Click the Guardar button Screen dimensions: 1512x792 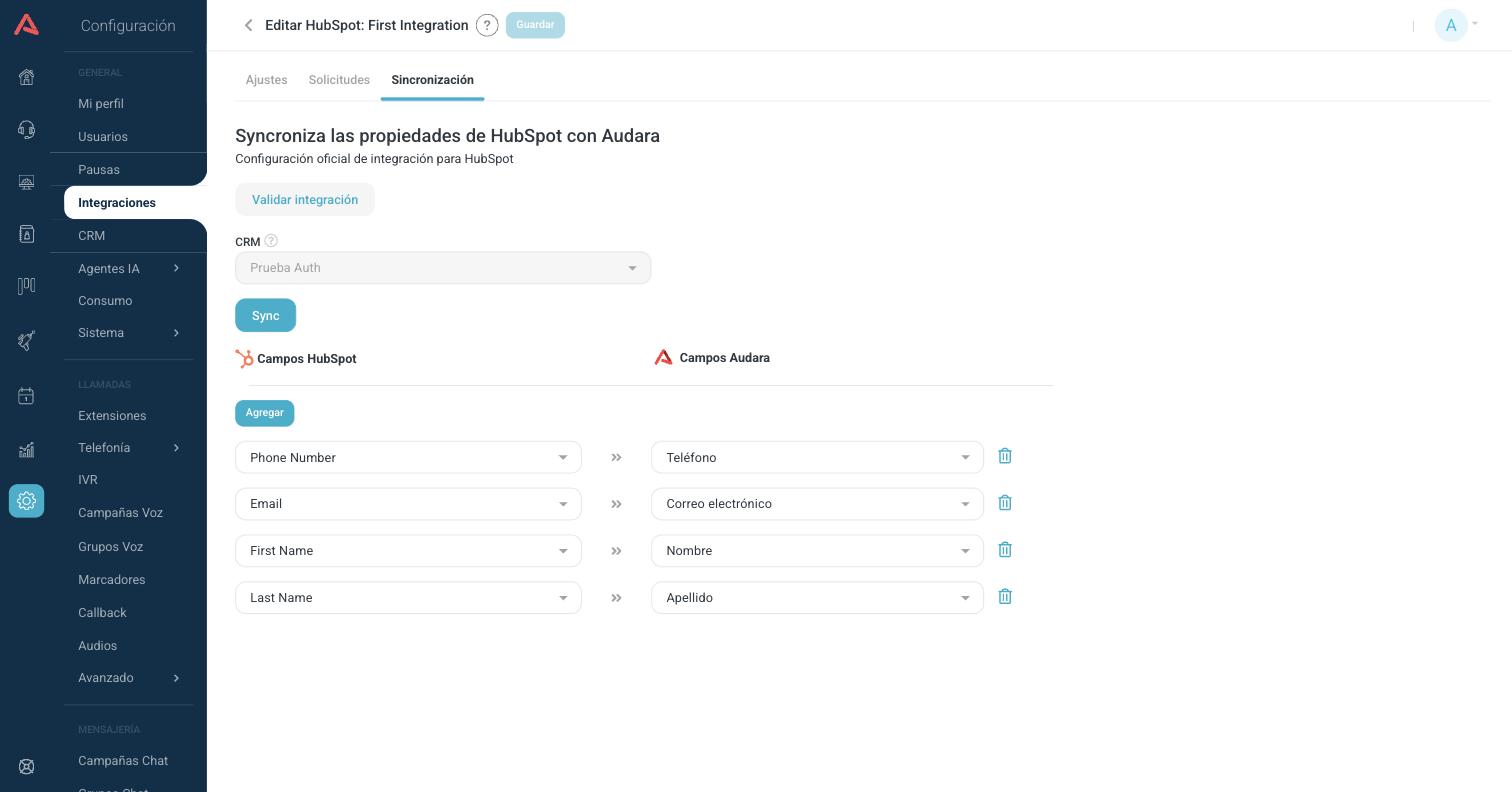tap(535, 25)
